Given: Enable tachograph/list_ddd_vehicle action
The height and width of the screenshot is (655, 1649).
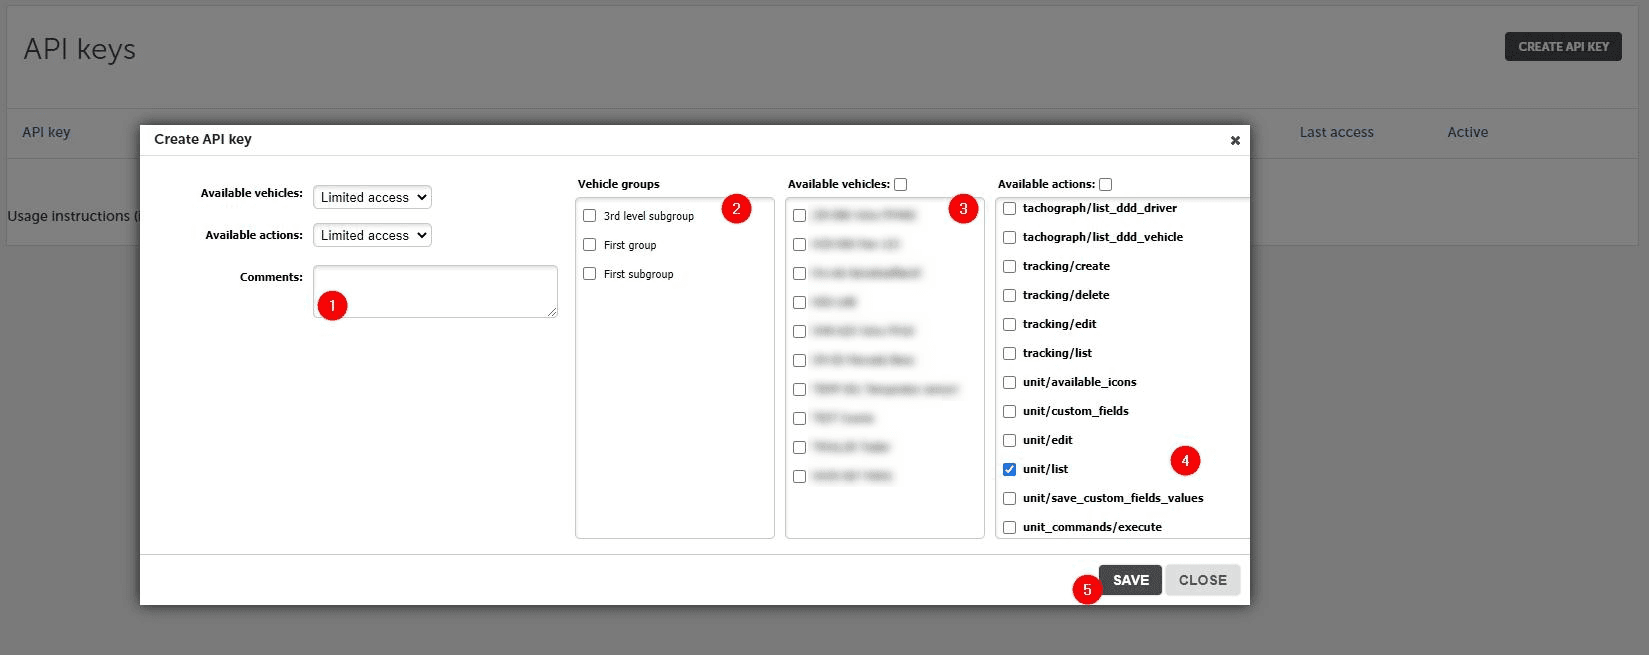Looking at the screenshot, I should click(x=1010, y=237).
